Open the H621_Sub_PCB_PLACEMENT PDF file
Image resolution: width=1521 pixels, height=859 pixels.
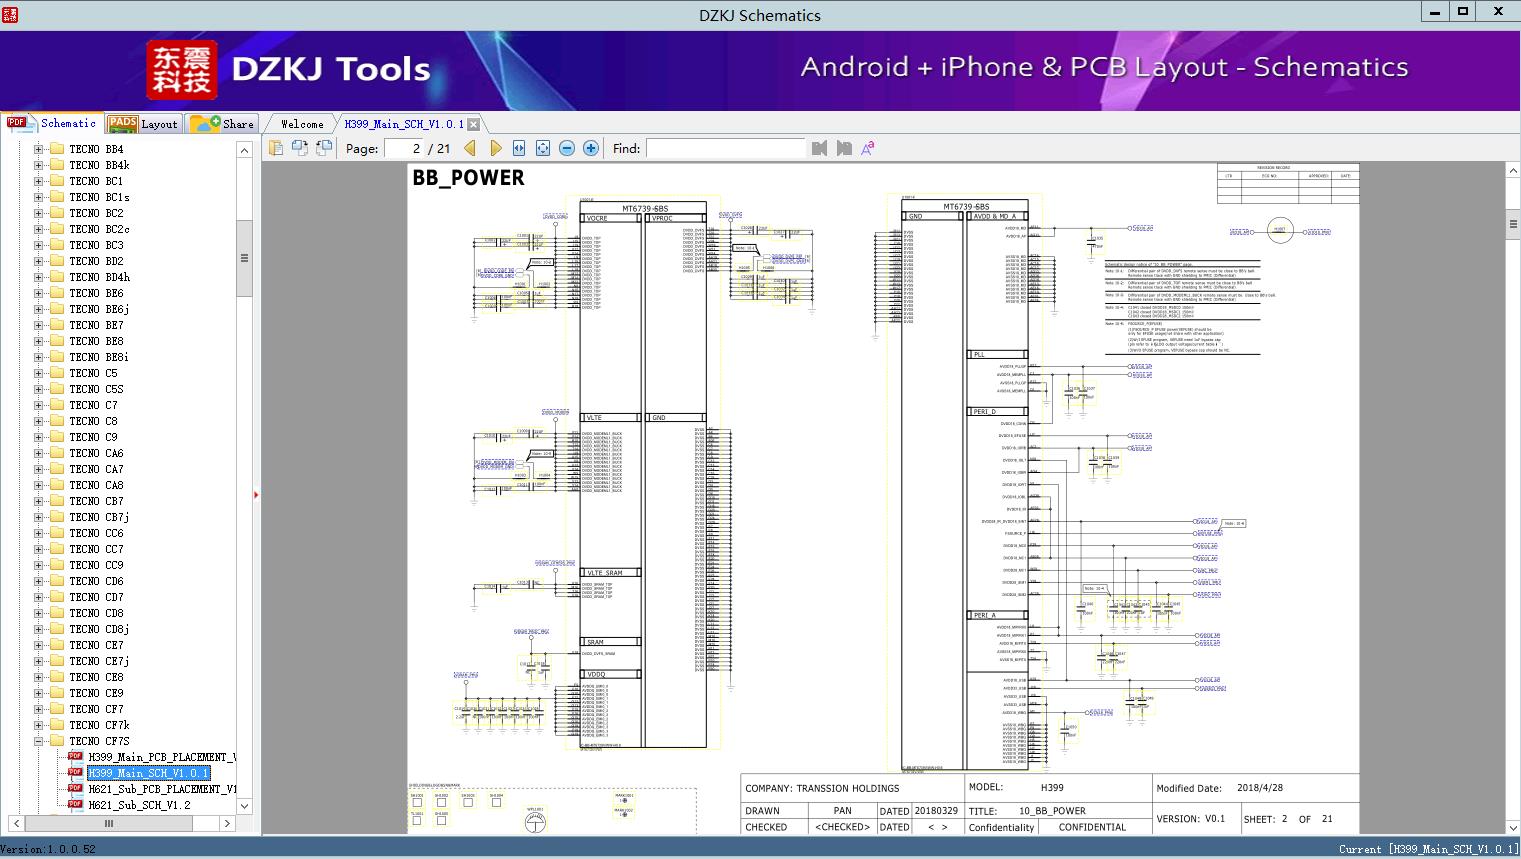pyautogui.click(x=162, y=789)
